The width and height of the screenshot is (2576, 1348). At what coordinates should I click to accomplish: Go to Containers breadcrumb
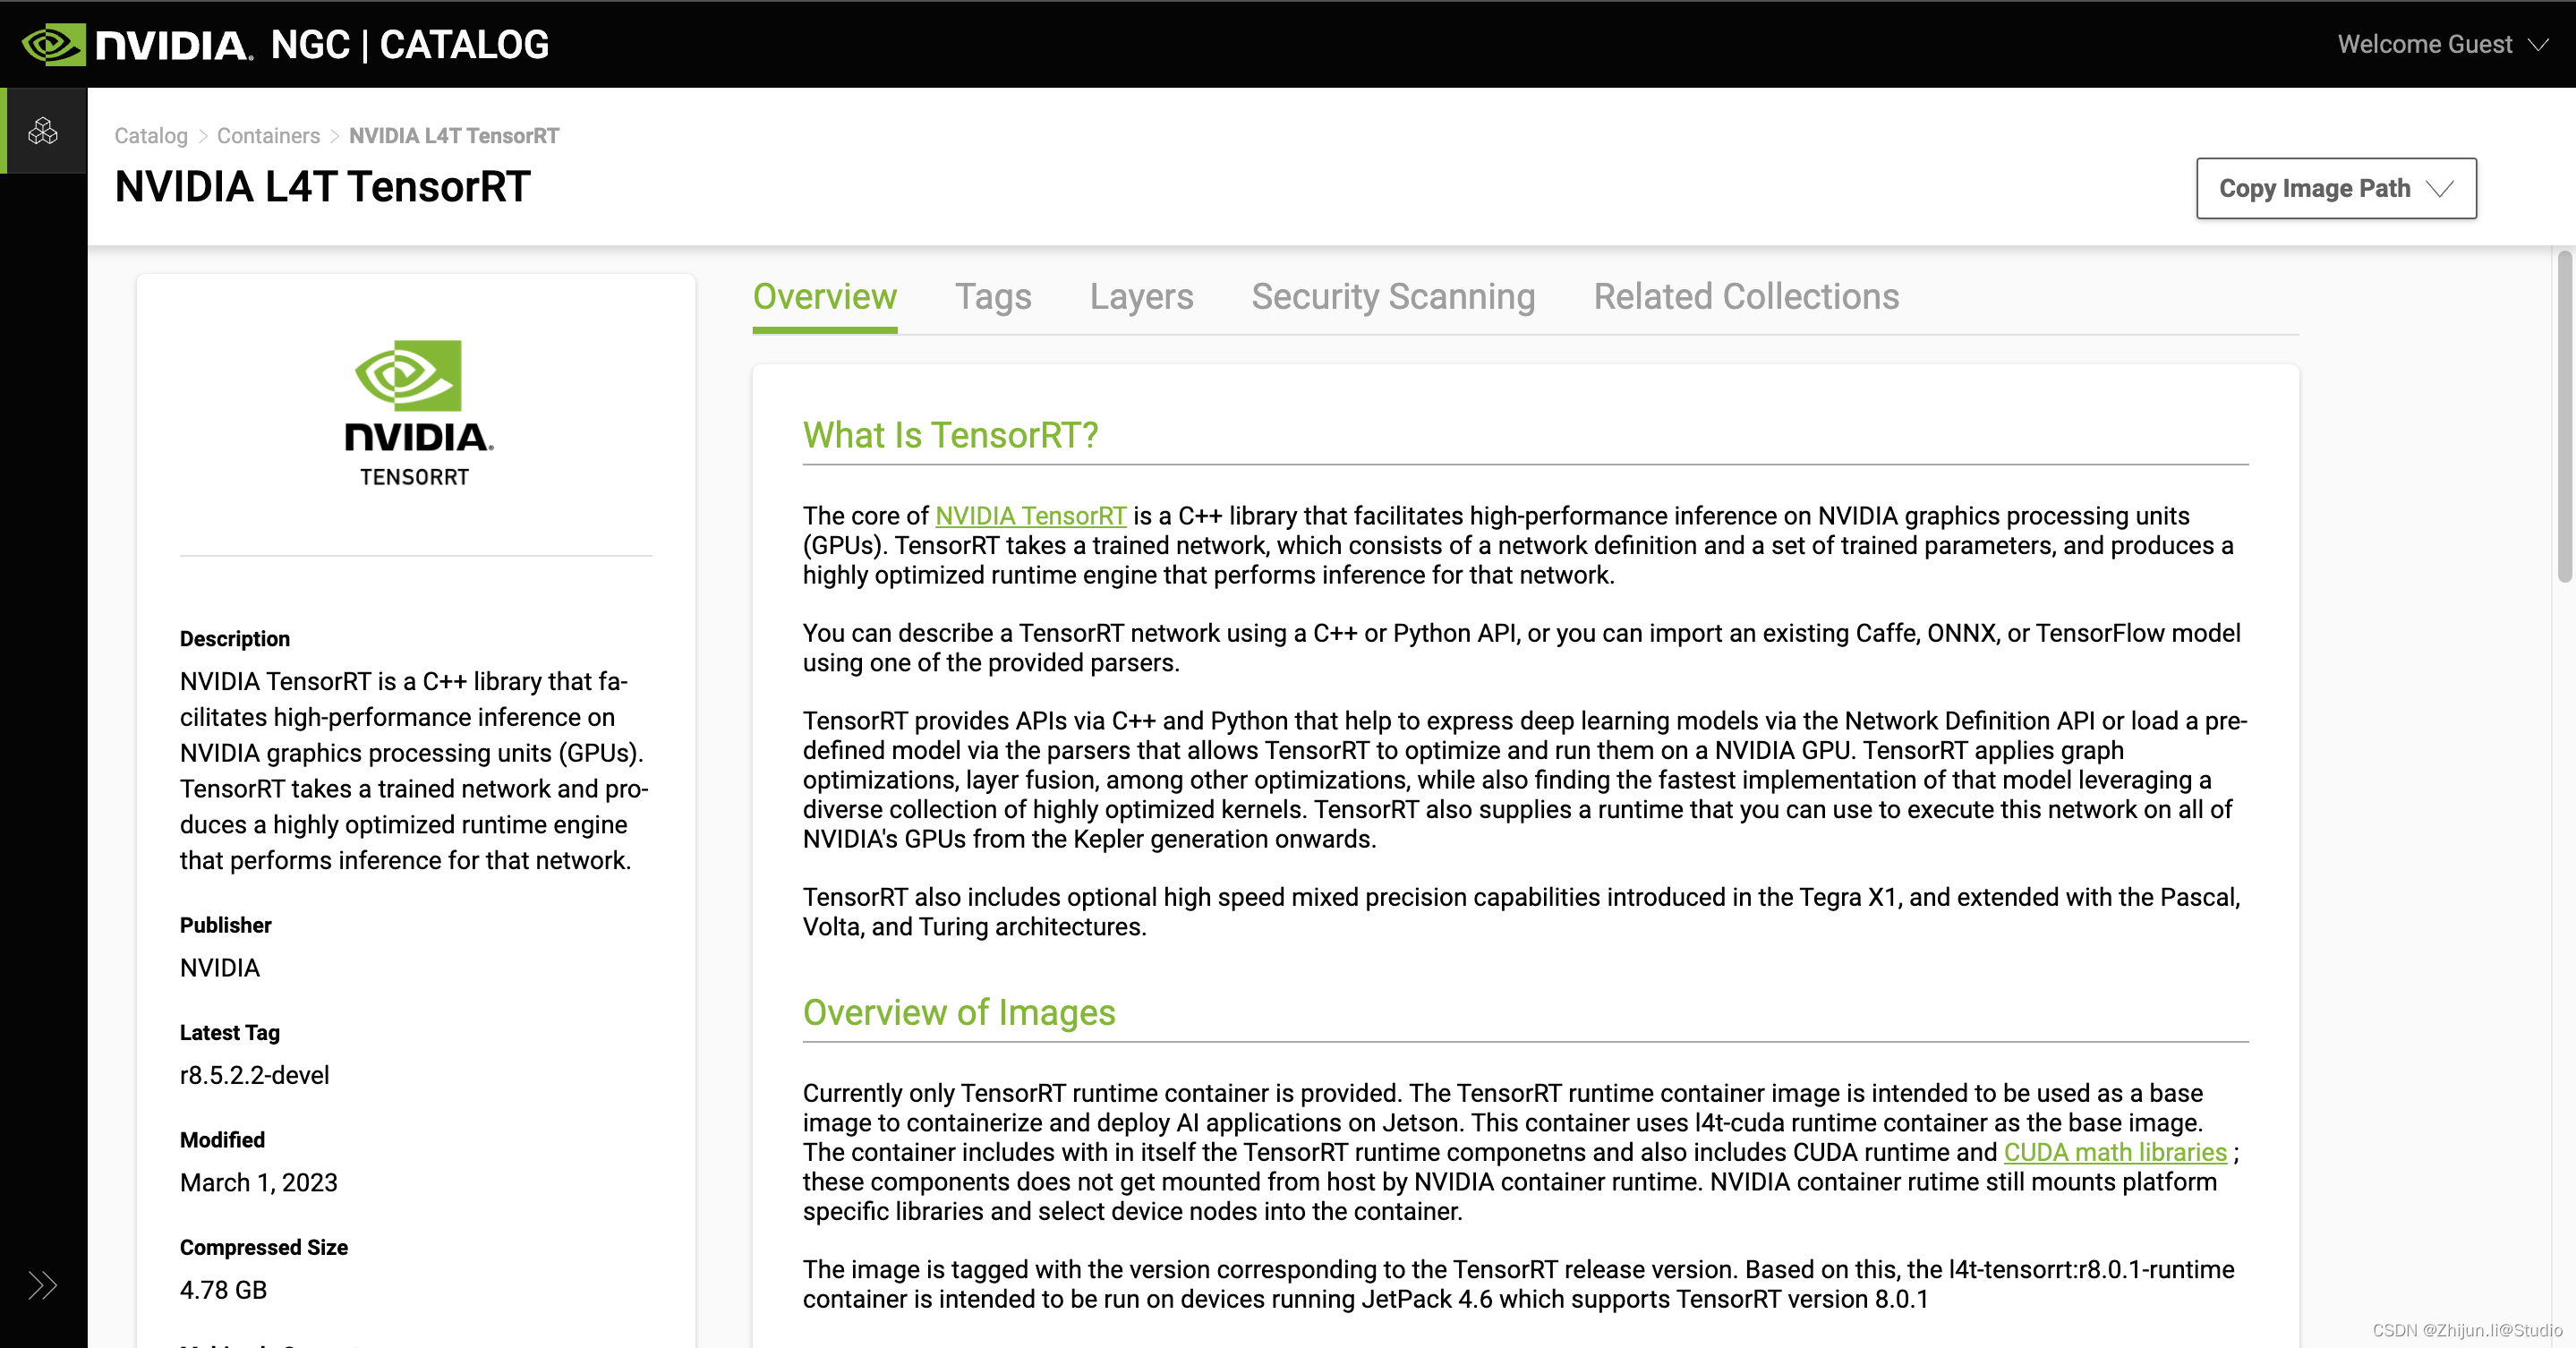[268, 136]
